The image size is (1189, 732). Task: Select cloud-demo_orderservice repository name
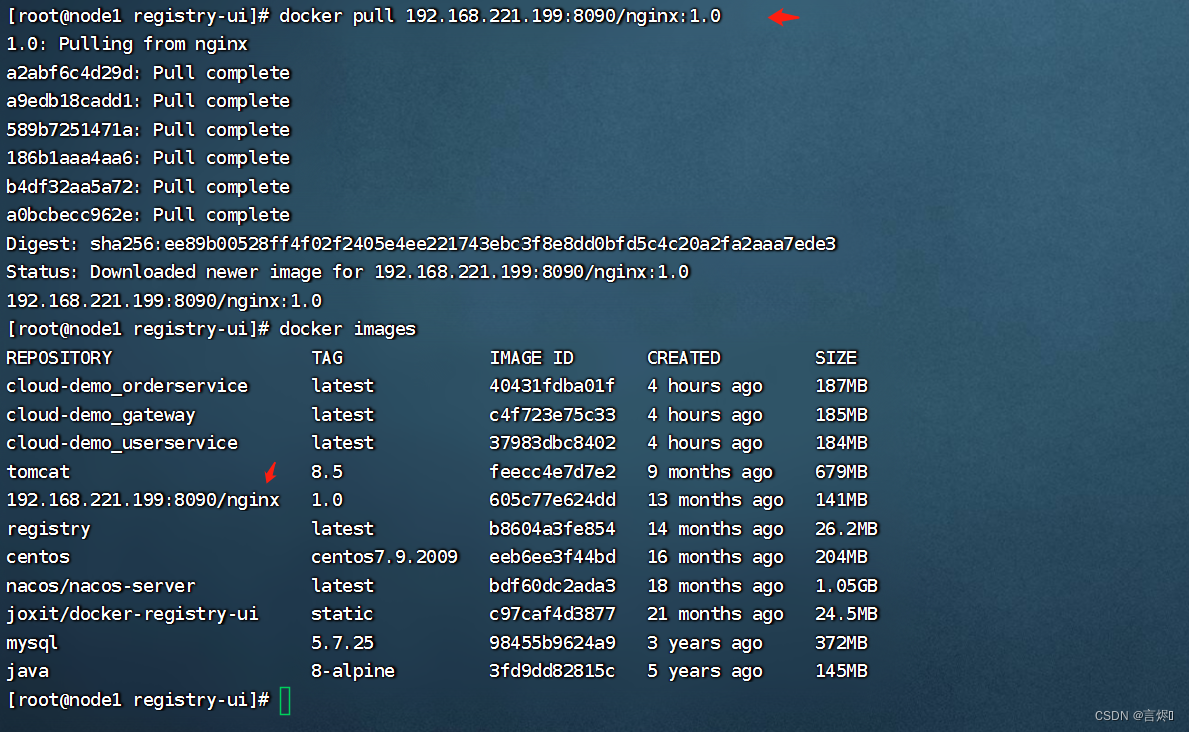[x=127, y=385]
